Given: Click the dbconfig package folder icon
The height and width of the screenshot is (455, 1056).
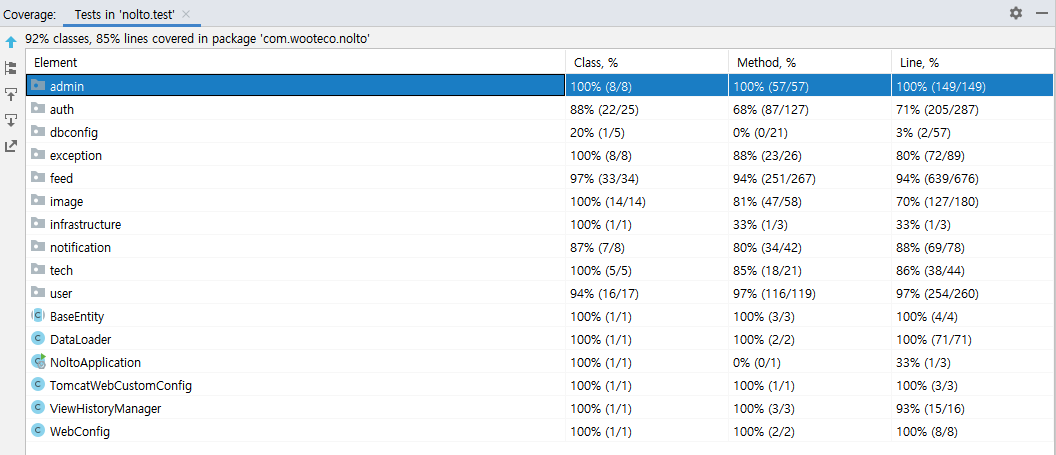Looking at the screenshot, I should pyautogui.click(x=38, y=132).
